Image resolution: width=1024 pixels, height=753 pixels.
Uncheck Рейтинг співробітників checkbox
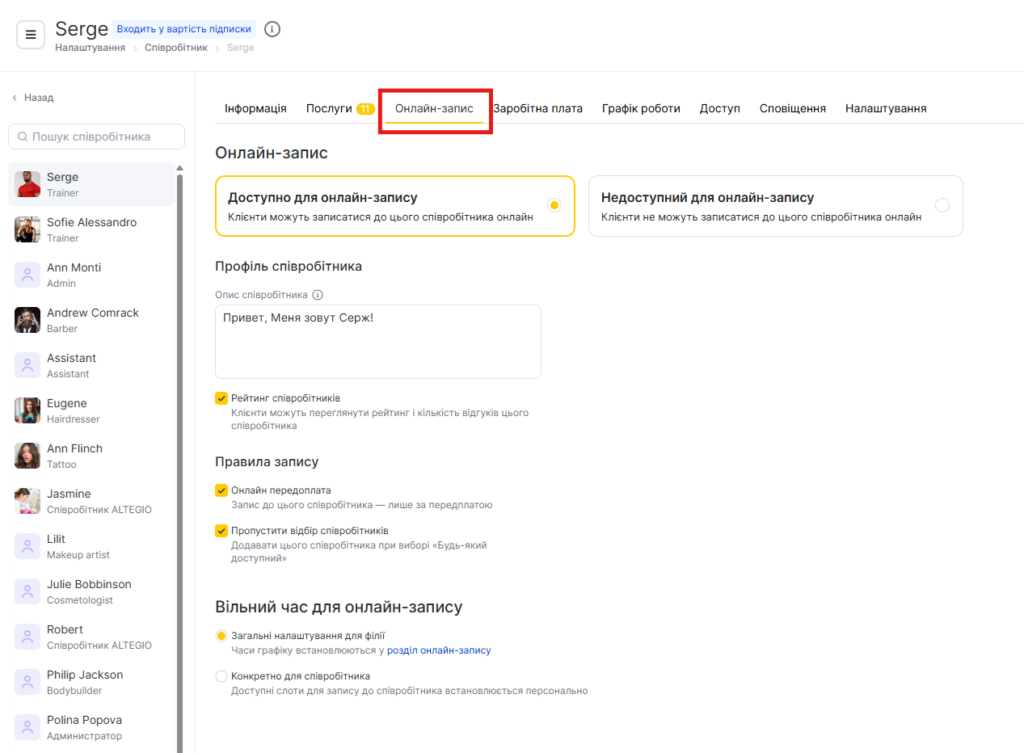point(222,398)
